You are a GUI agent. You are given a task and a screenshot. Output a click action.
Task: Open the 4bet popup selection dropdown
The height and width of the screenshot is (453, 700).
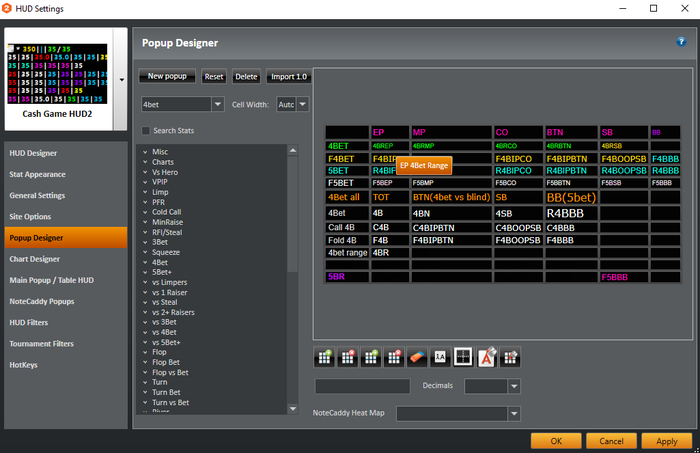pos(217,104)
